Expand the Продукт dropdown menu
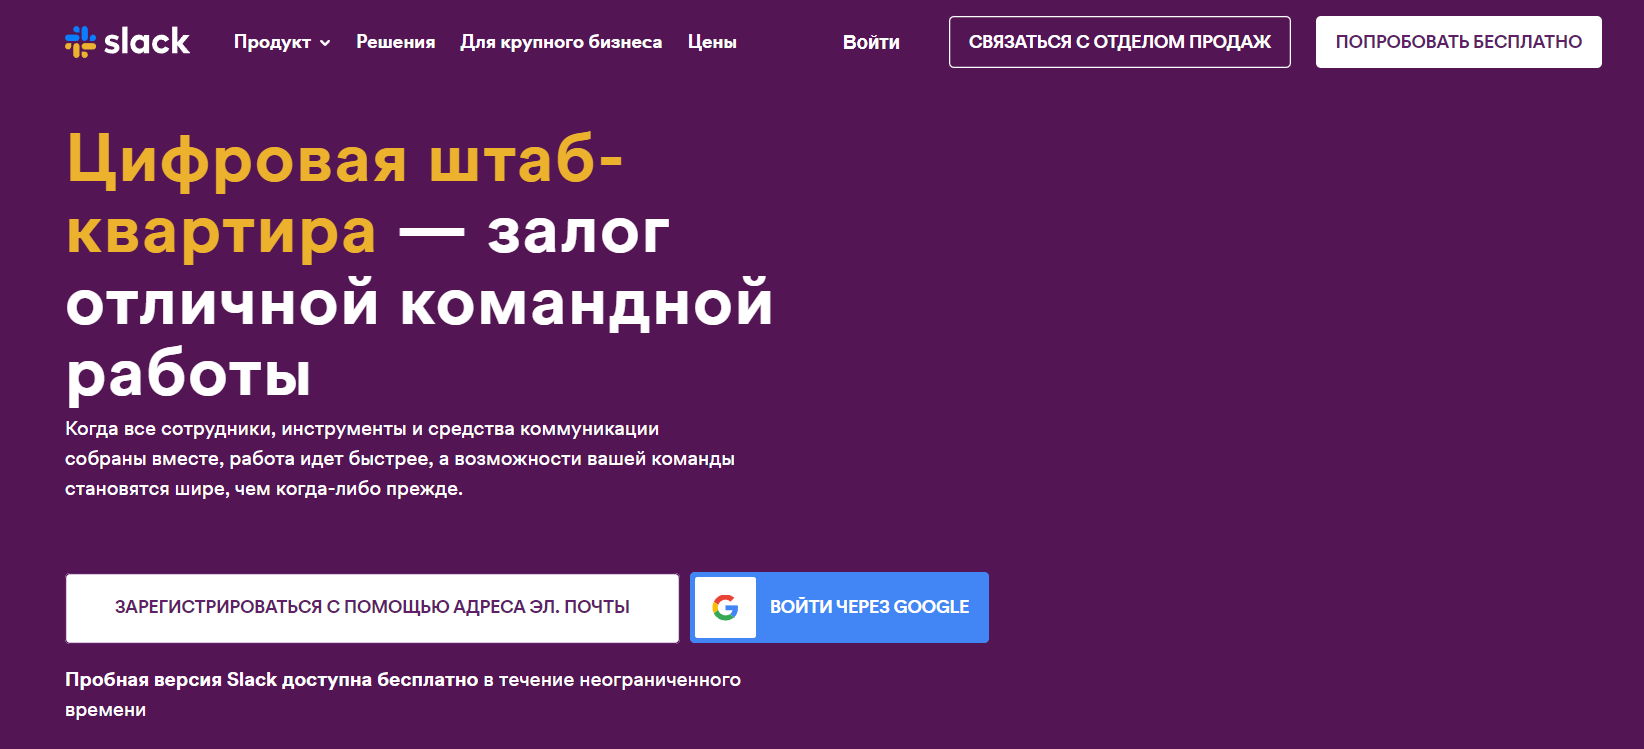Screen dimensions: 1644x749 (282, 42)
